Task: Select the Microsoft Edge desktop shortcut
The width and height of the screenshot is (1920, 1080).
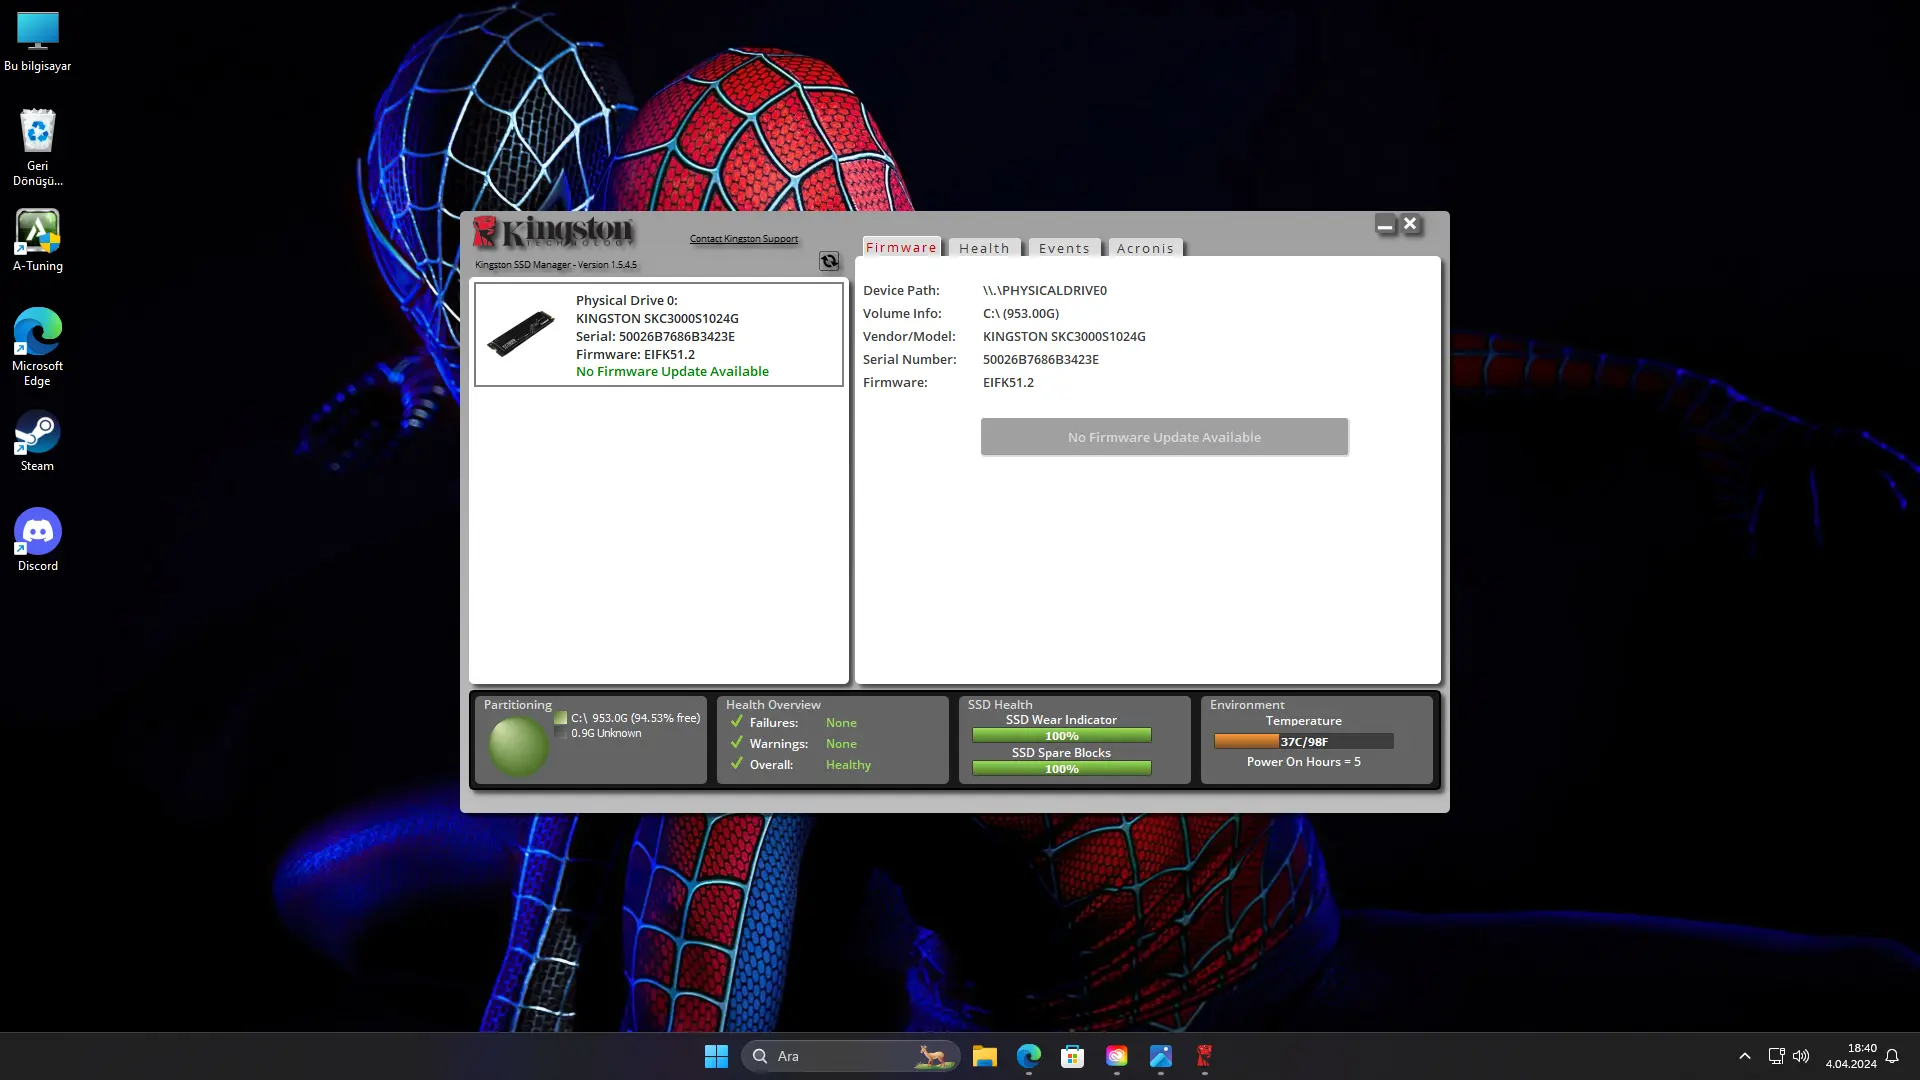Action: 37,347
